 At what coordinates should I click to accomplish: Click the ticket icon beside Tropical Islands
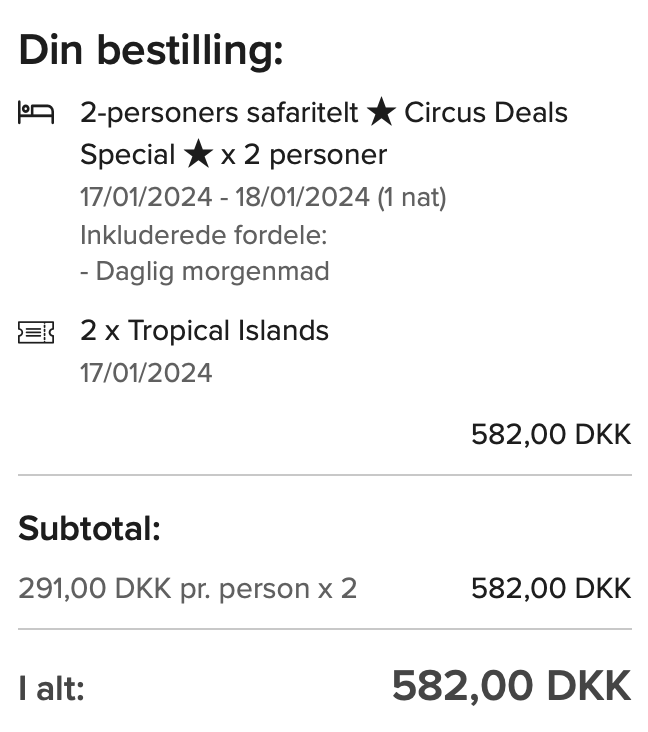(36, 332)
